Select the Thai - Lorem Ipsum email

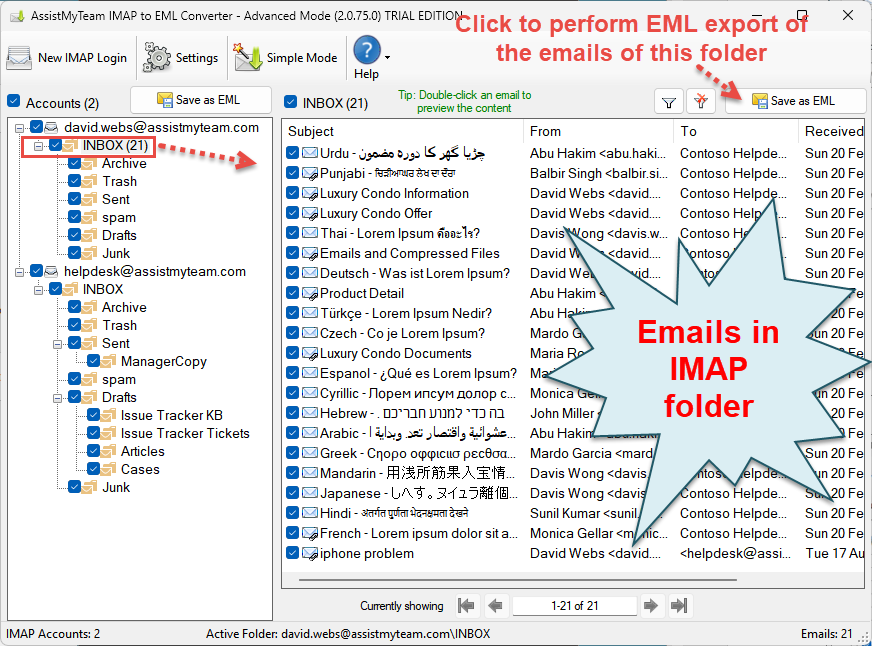click(400, 233)
